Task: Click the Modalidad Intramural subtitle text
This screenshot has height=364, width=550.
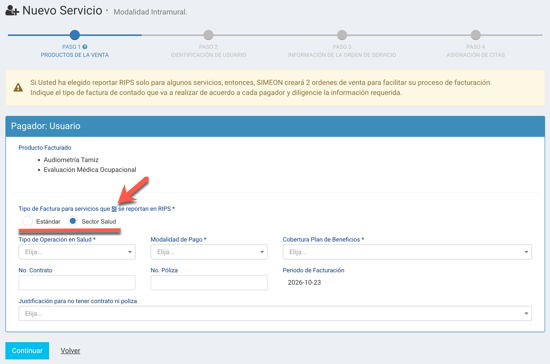Action: pos(150,12)
